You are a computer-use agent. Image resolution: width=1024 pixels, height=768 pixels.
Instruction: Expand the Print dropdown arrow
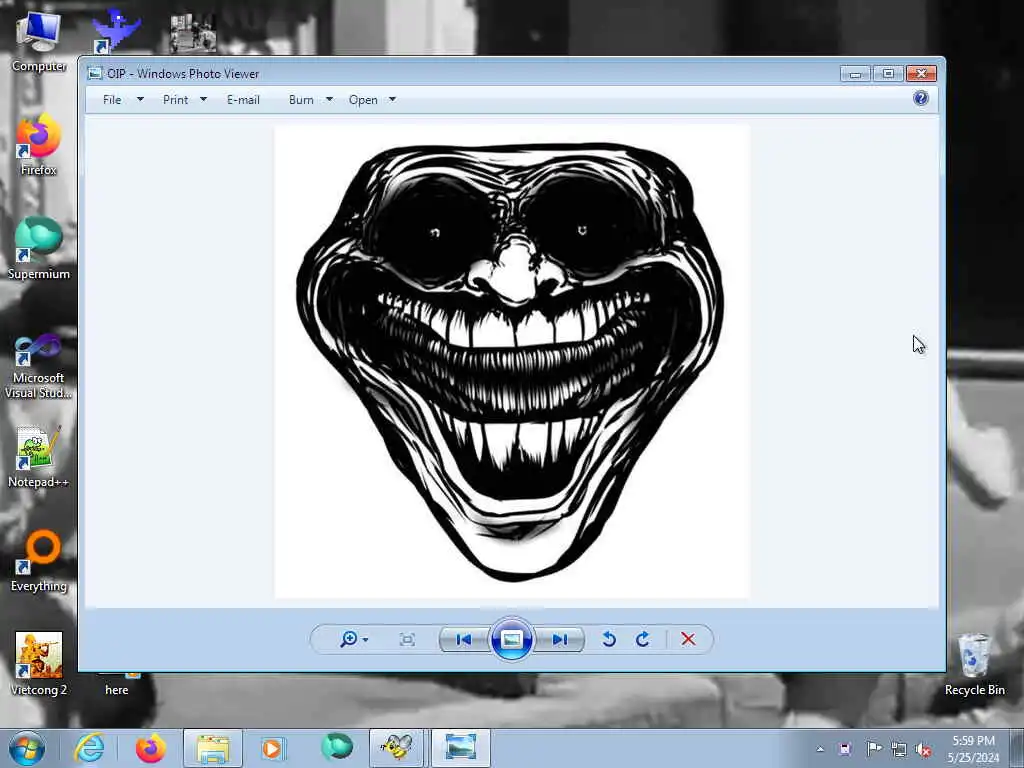tap(203, 100)
